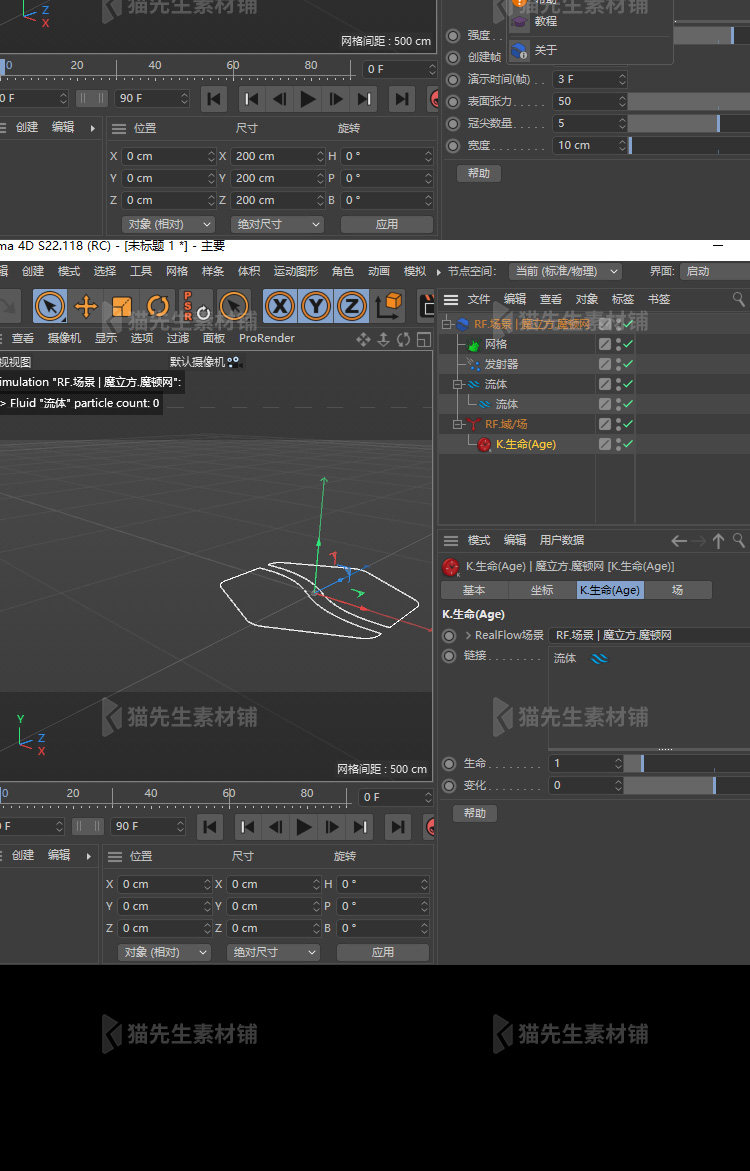Activate the Rotate tool in toolbar
Screen dimensions: 750x1171
pyautogui.click(x=158, y=306)
